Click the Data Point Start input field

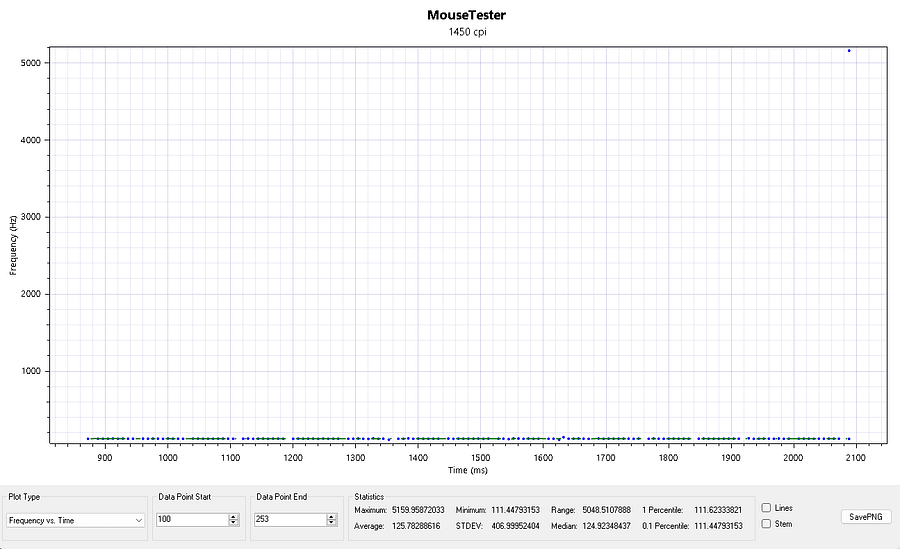192,519
